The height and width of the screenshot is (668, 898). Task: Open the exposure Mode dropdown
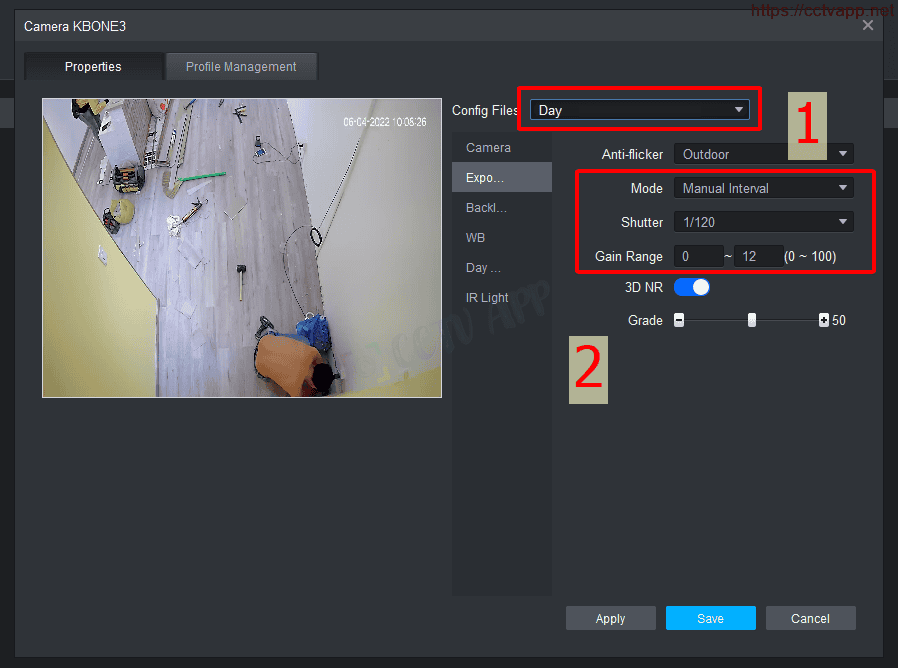pos(763,188)
